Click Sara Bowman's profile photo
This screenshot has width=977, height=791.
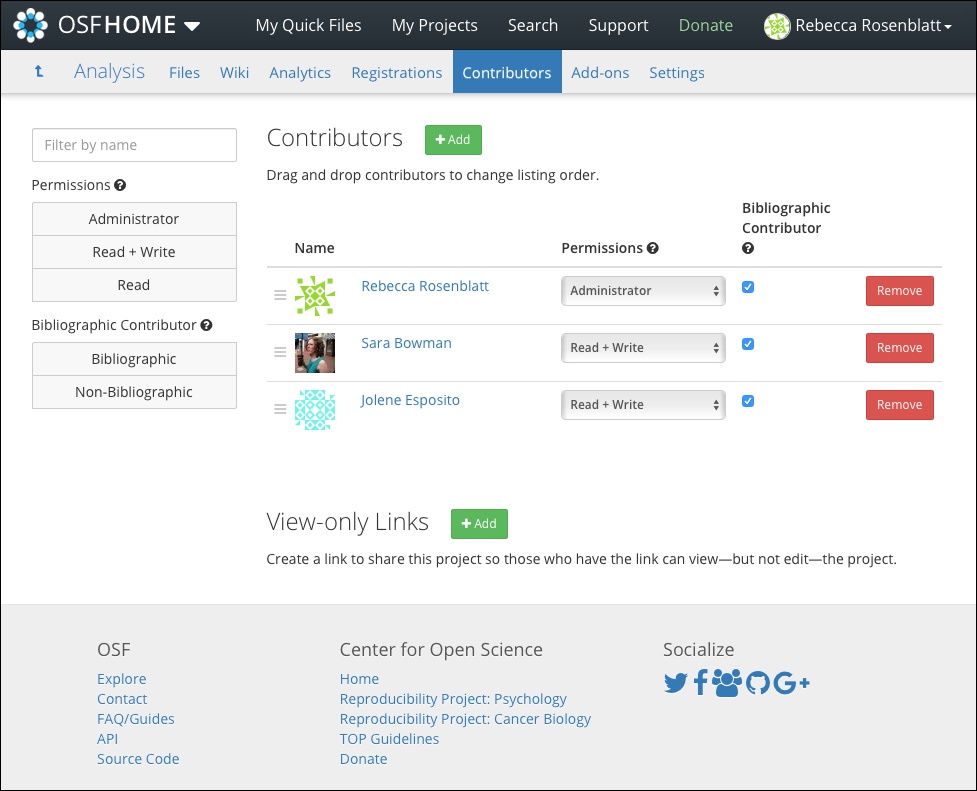pyautogui.click(x=315, y=353)
